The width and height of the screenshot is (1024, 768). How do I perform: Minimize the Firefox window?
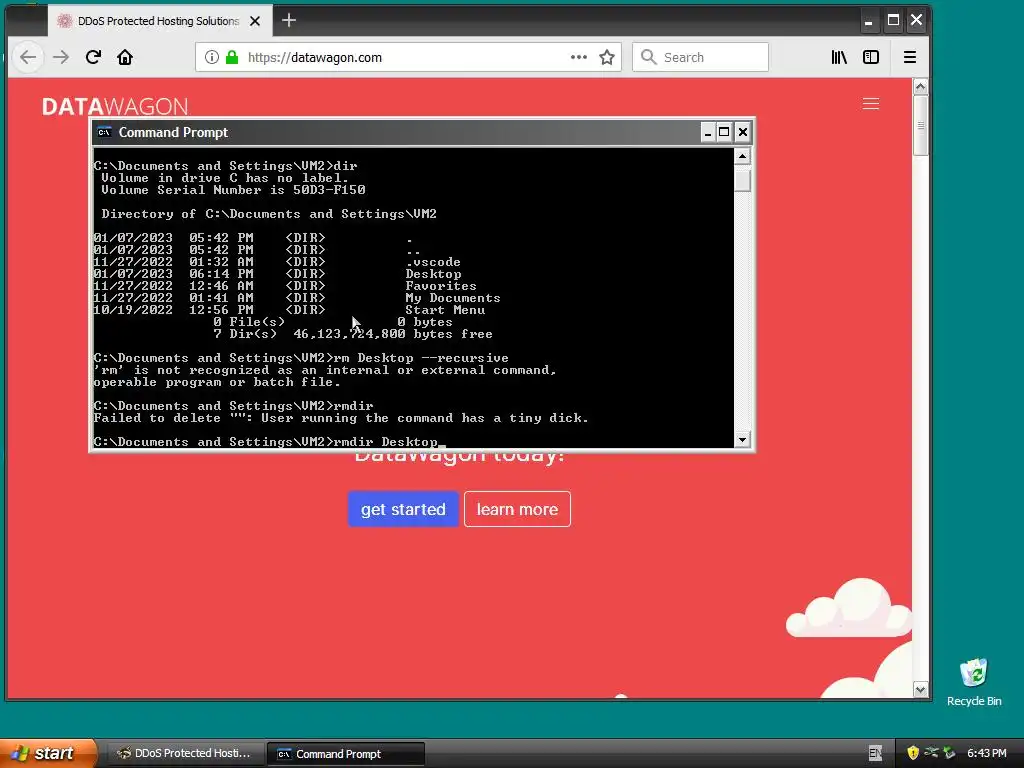pyautogui.click(x=869, y=21)
